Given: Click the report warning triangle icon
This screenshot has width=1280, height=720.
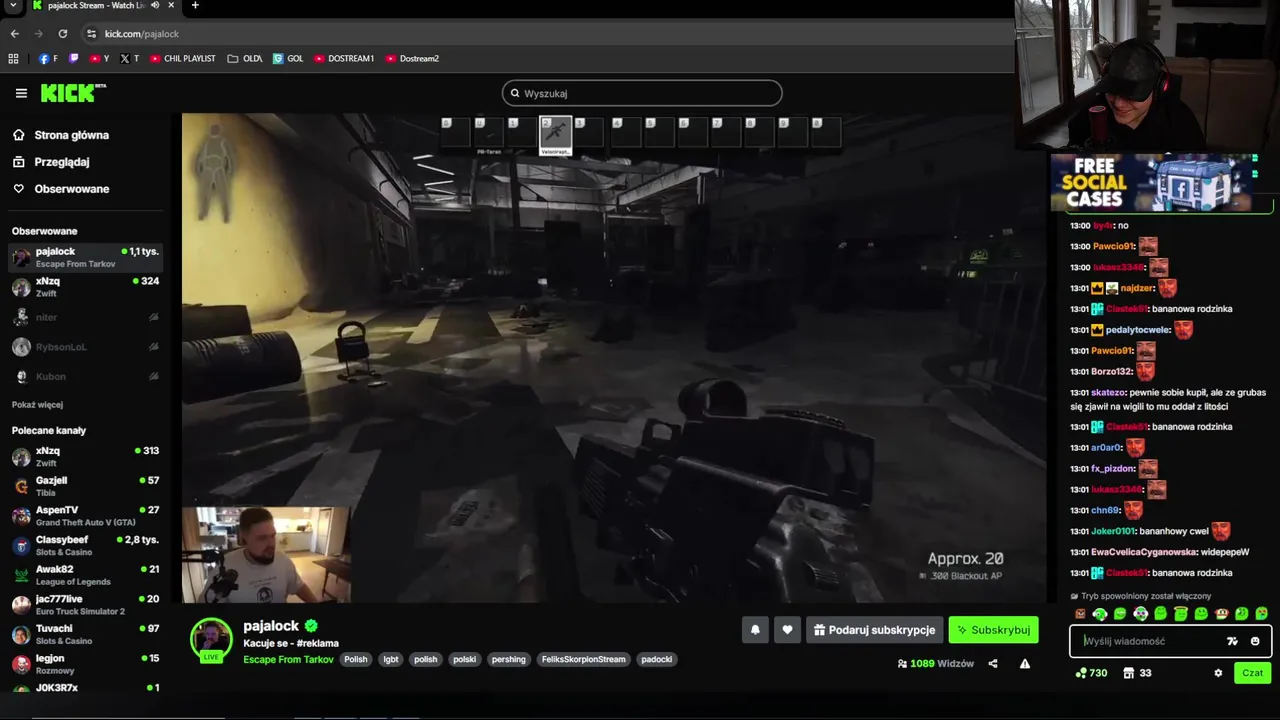Looking at the screenshot, I should tap(1025, 663).
